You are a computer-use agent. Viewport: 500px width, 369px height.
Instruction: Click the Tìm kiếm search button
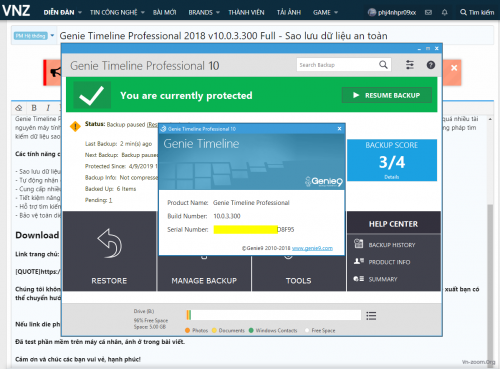coord(477,12)
